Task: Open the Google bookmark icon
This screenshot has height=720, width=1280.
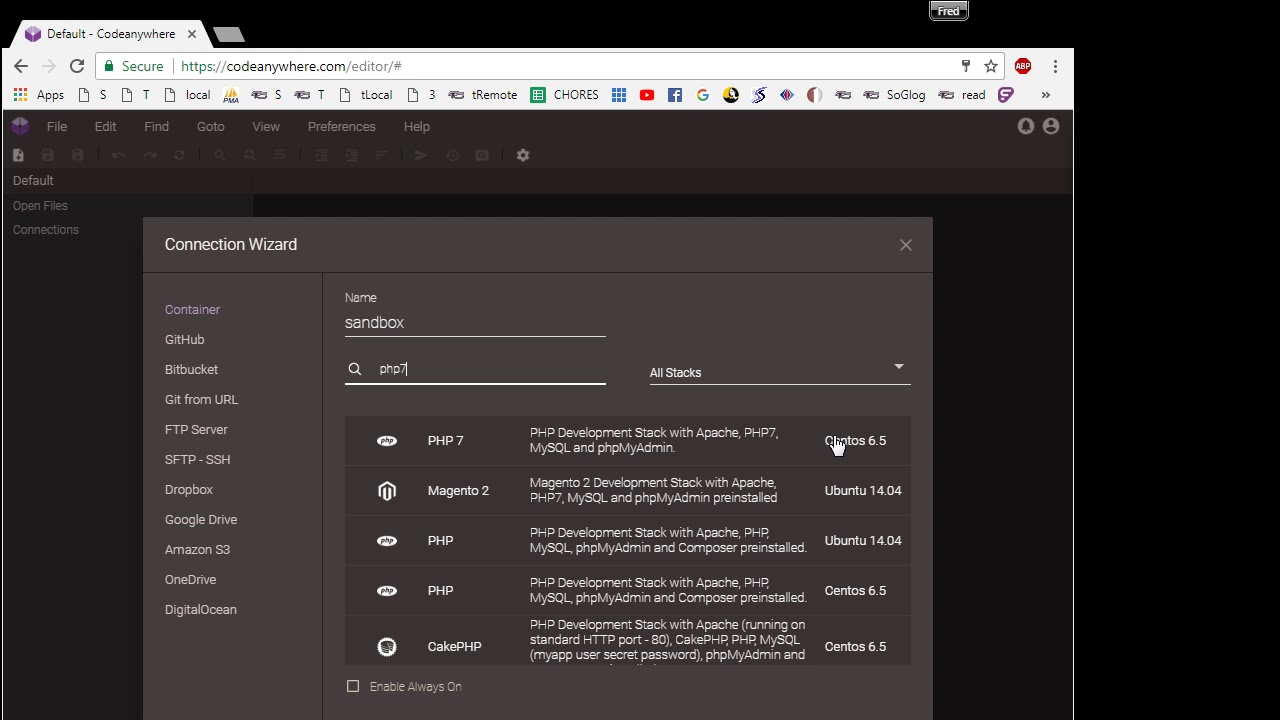Action: point(703,95)
